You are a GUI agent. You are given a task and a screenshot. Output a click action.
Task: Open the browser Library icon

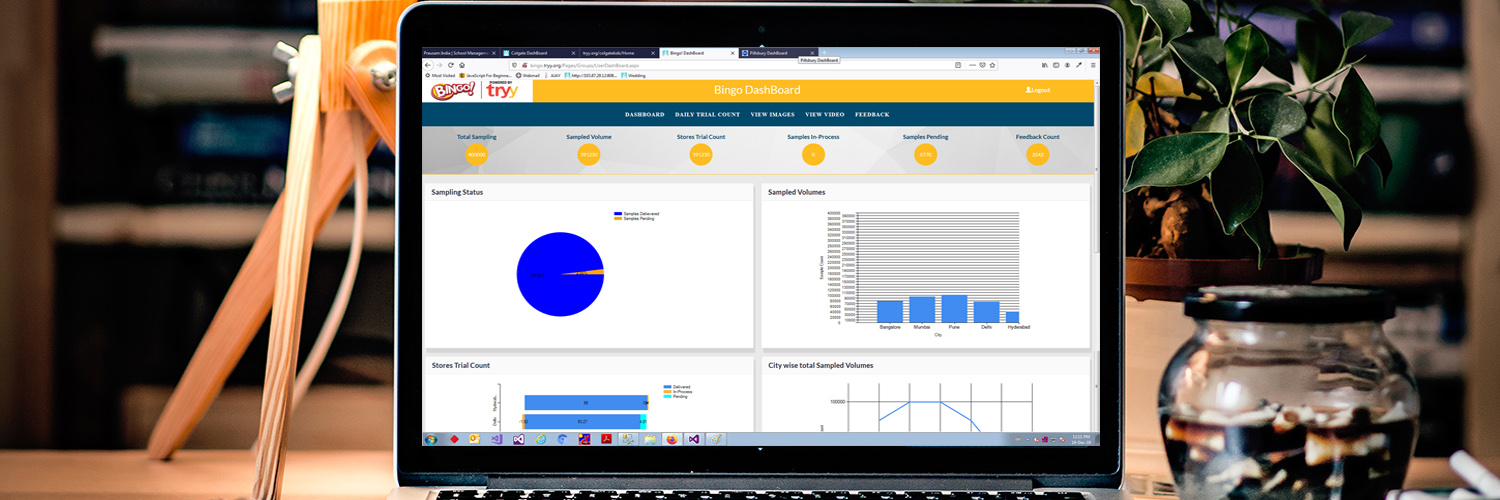(x=1045, y=65)
